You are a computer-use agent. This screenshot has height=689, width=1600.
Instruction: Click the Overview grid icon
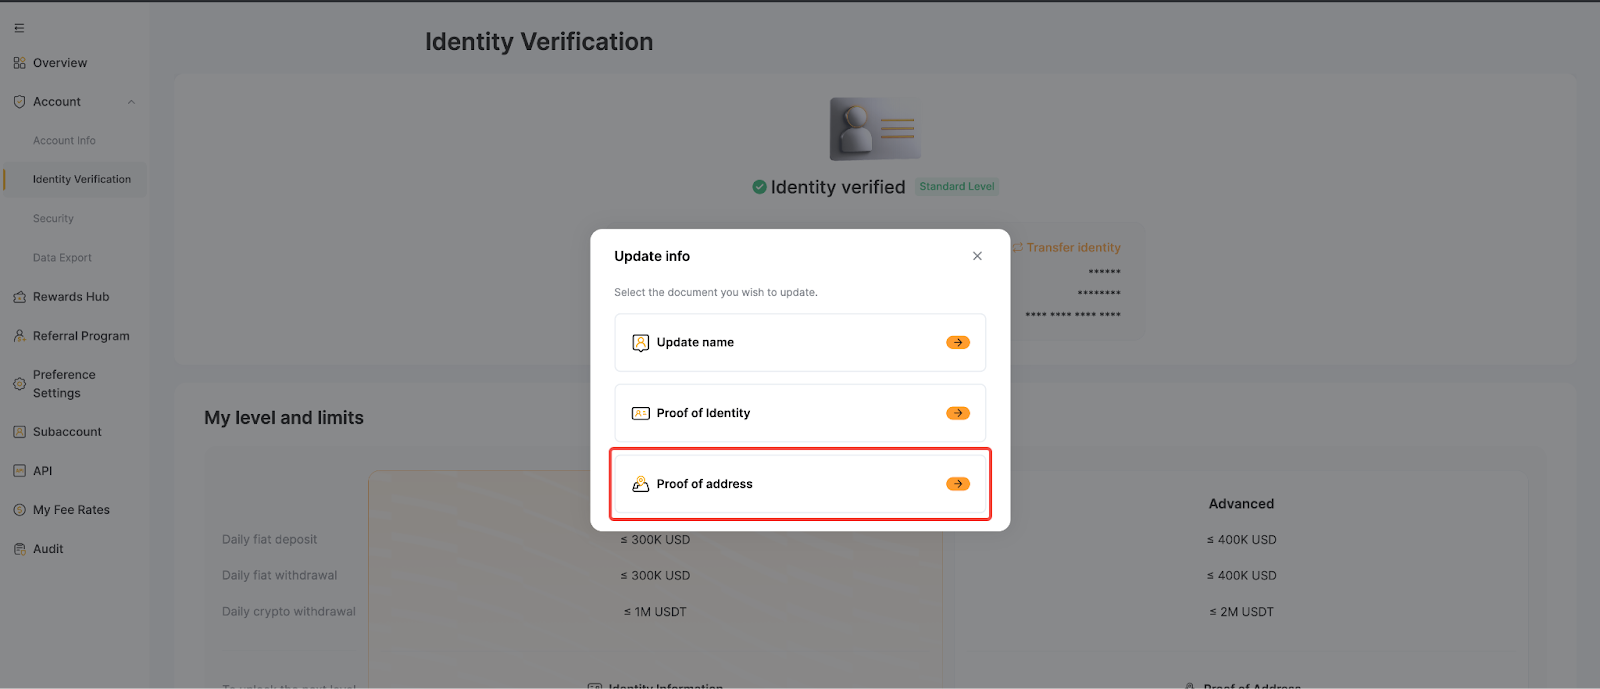point(19,63)
